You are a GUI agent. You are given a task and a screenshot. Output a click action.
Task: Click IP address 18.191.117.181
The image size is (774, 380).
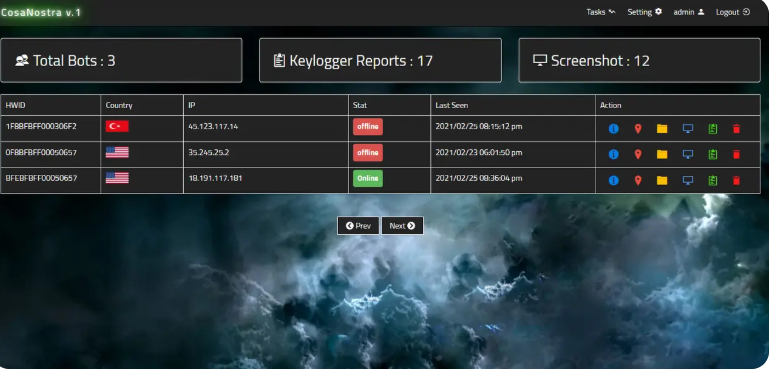point(215,178)
